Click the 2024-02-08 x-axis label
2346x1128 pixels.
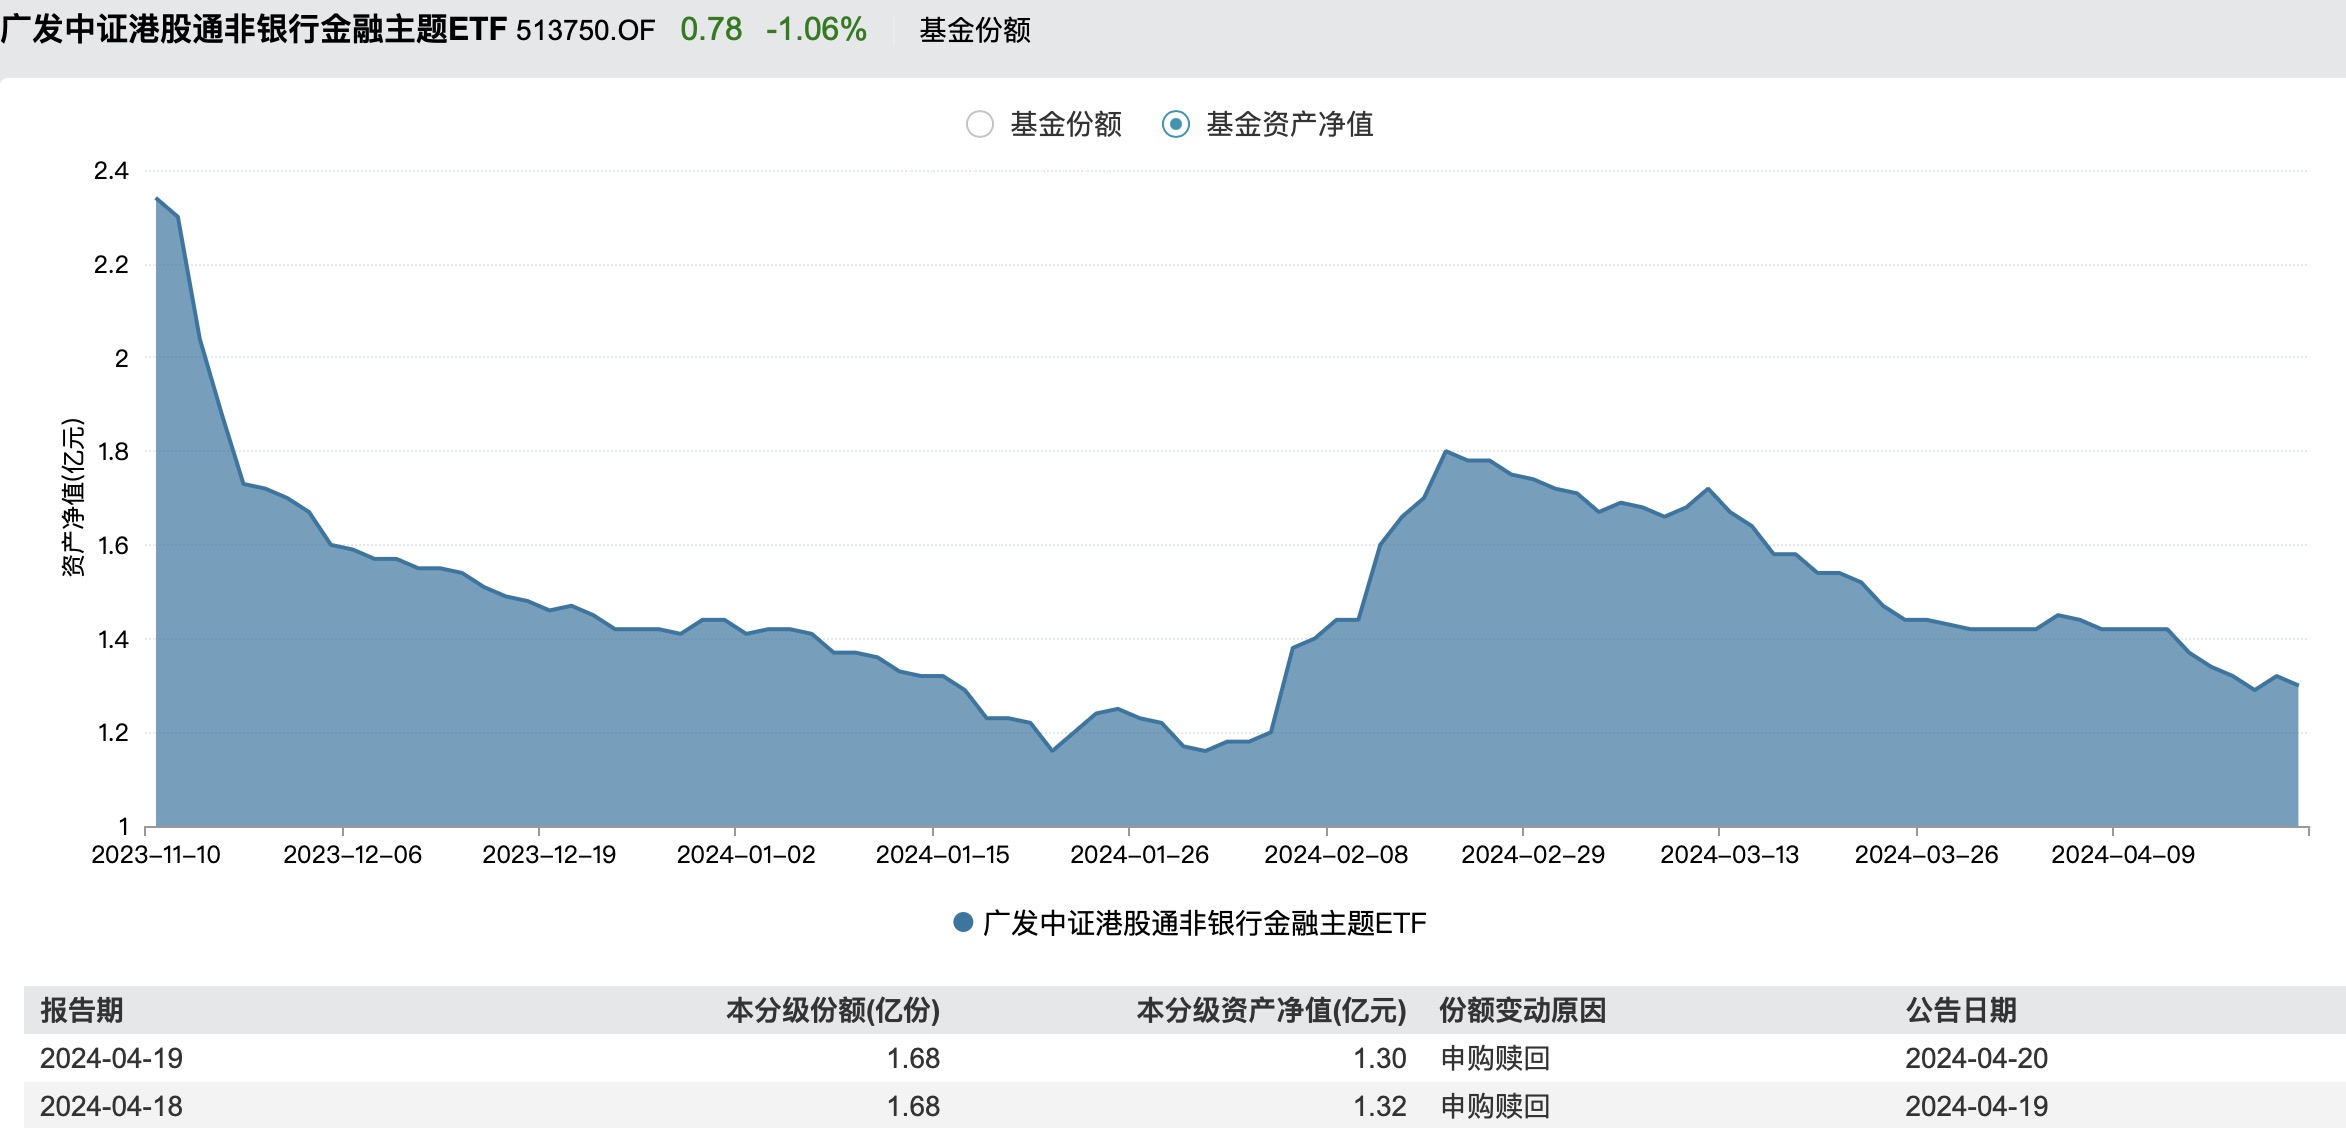click(1336, 855)
